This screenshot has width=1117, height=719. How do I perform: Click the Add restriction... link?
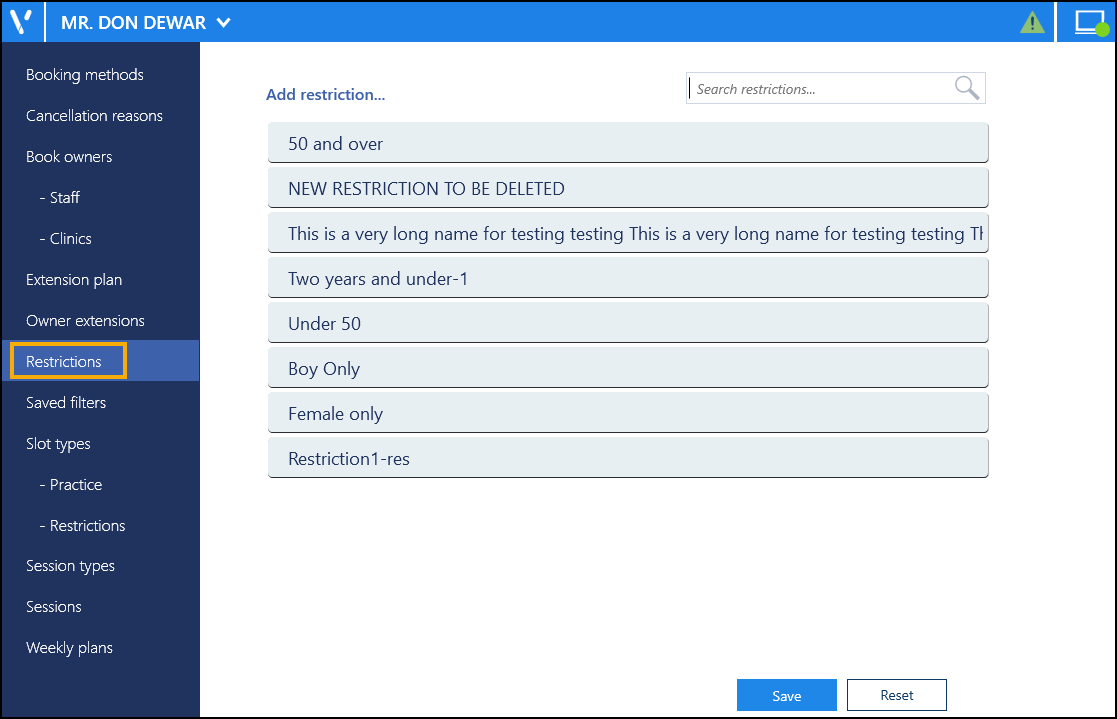(x=326, y=94)
